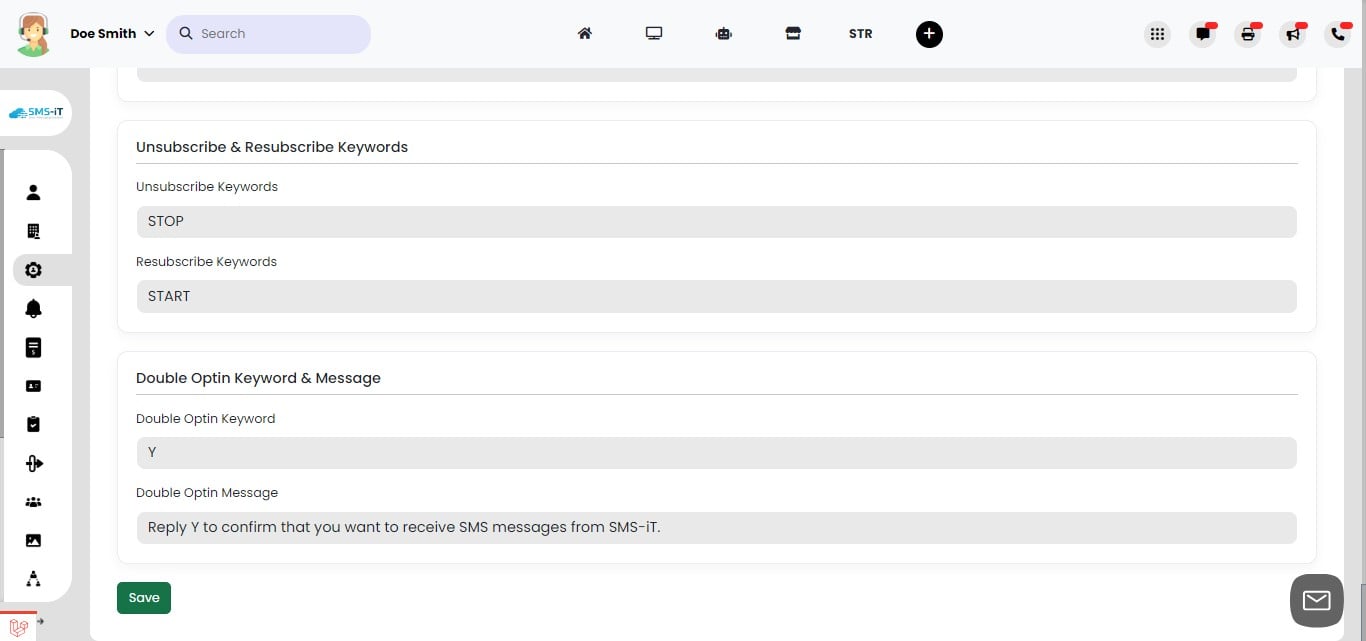Open the megaphone announcements icon
This screenshot has height=641, width=1366.
(1293, 34)
